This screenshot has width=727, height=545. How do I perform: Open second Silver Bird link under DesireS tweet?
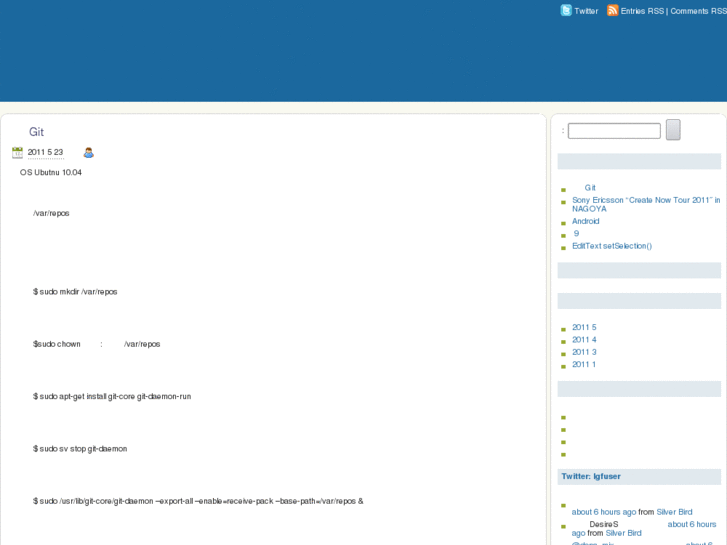tap(623, 533)
